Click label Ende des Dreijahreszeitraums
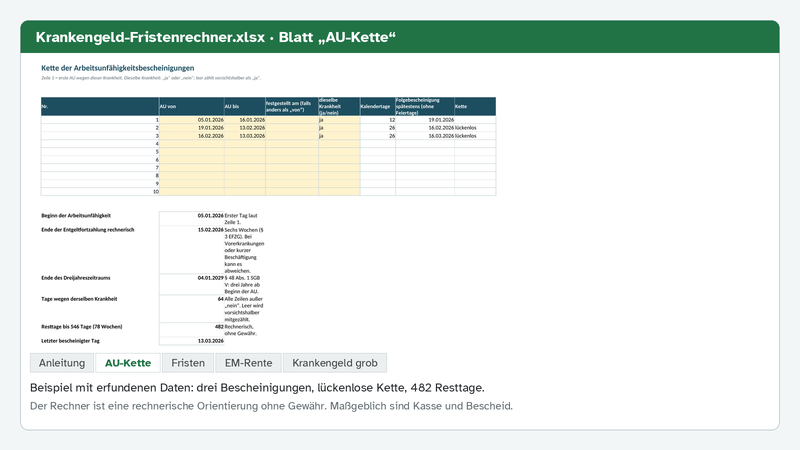This screenshot has height=450, width=800. pyautogui.click(x=76, y=278)
